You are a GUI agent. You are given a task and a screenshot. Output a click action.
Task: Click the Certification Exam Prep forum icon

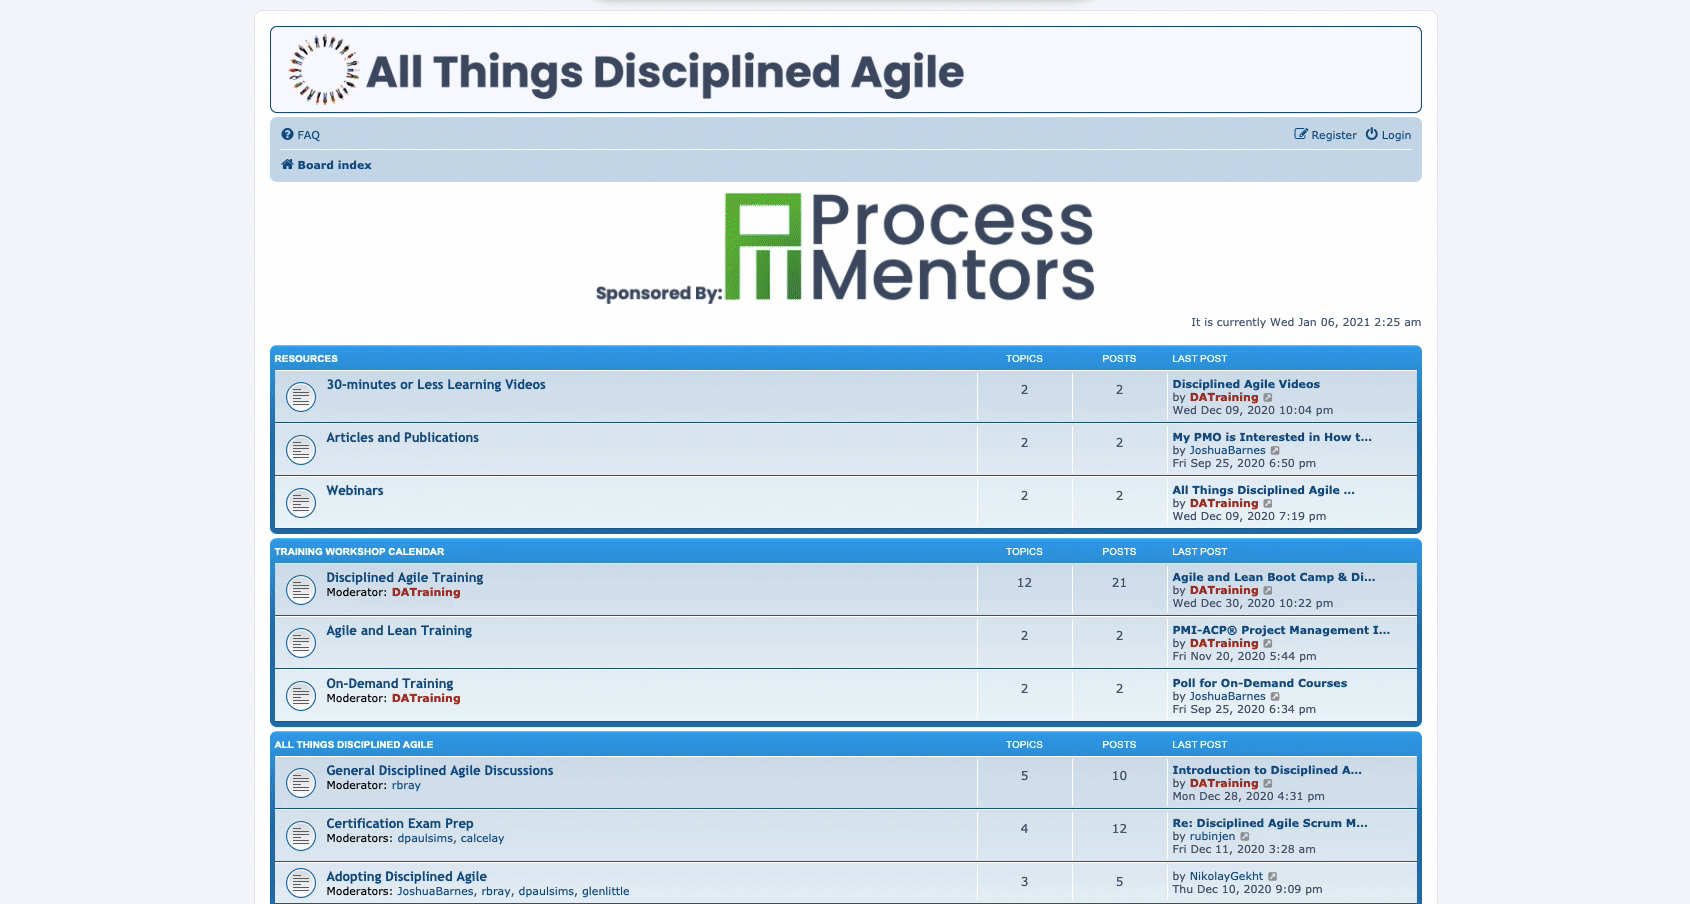pyautogui.click(x=301, y=836)
